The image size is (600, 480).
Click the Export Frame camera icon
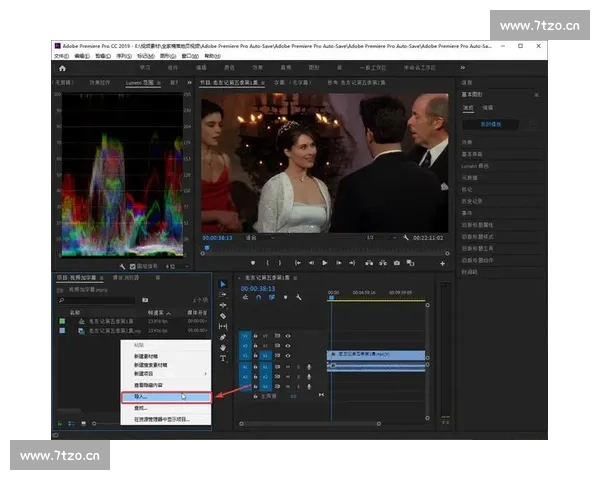(397, 263)
